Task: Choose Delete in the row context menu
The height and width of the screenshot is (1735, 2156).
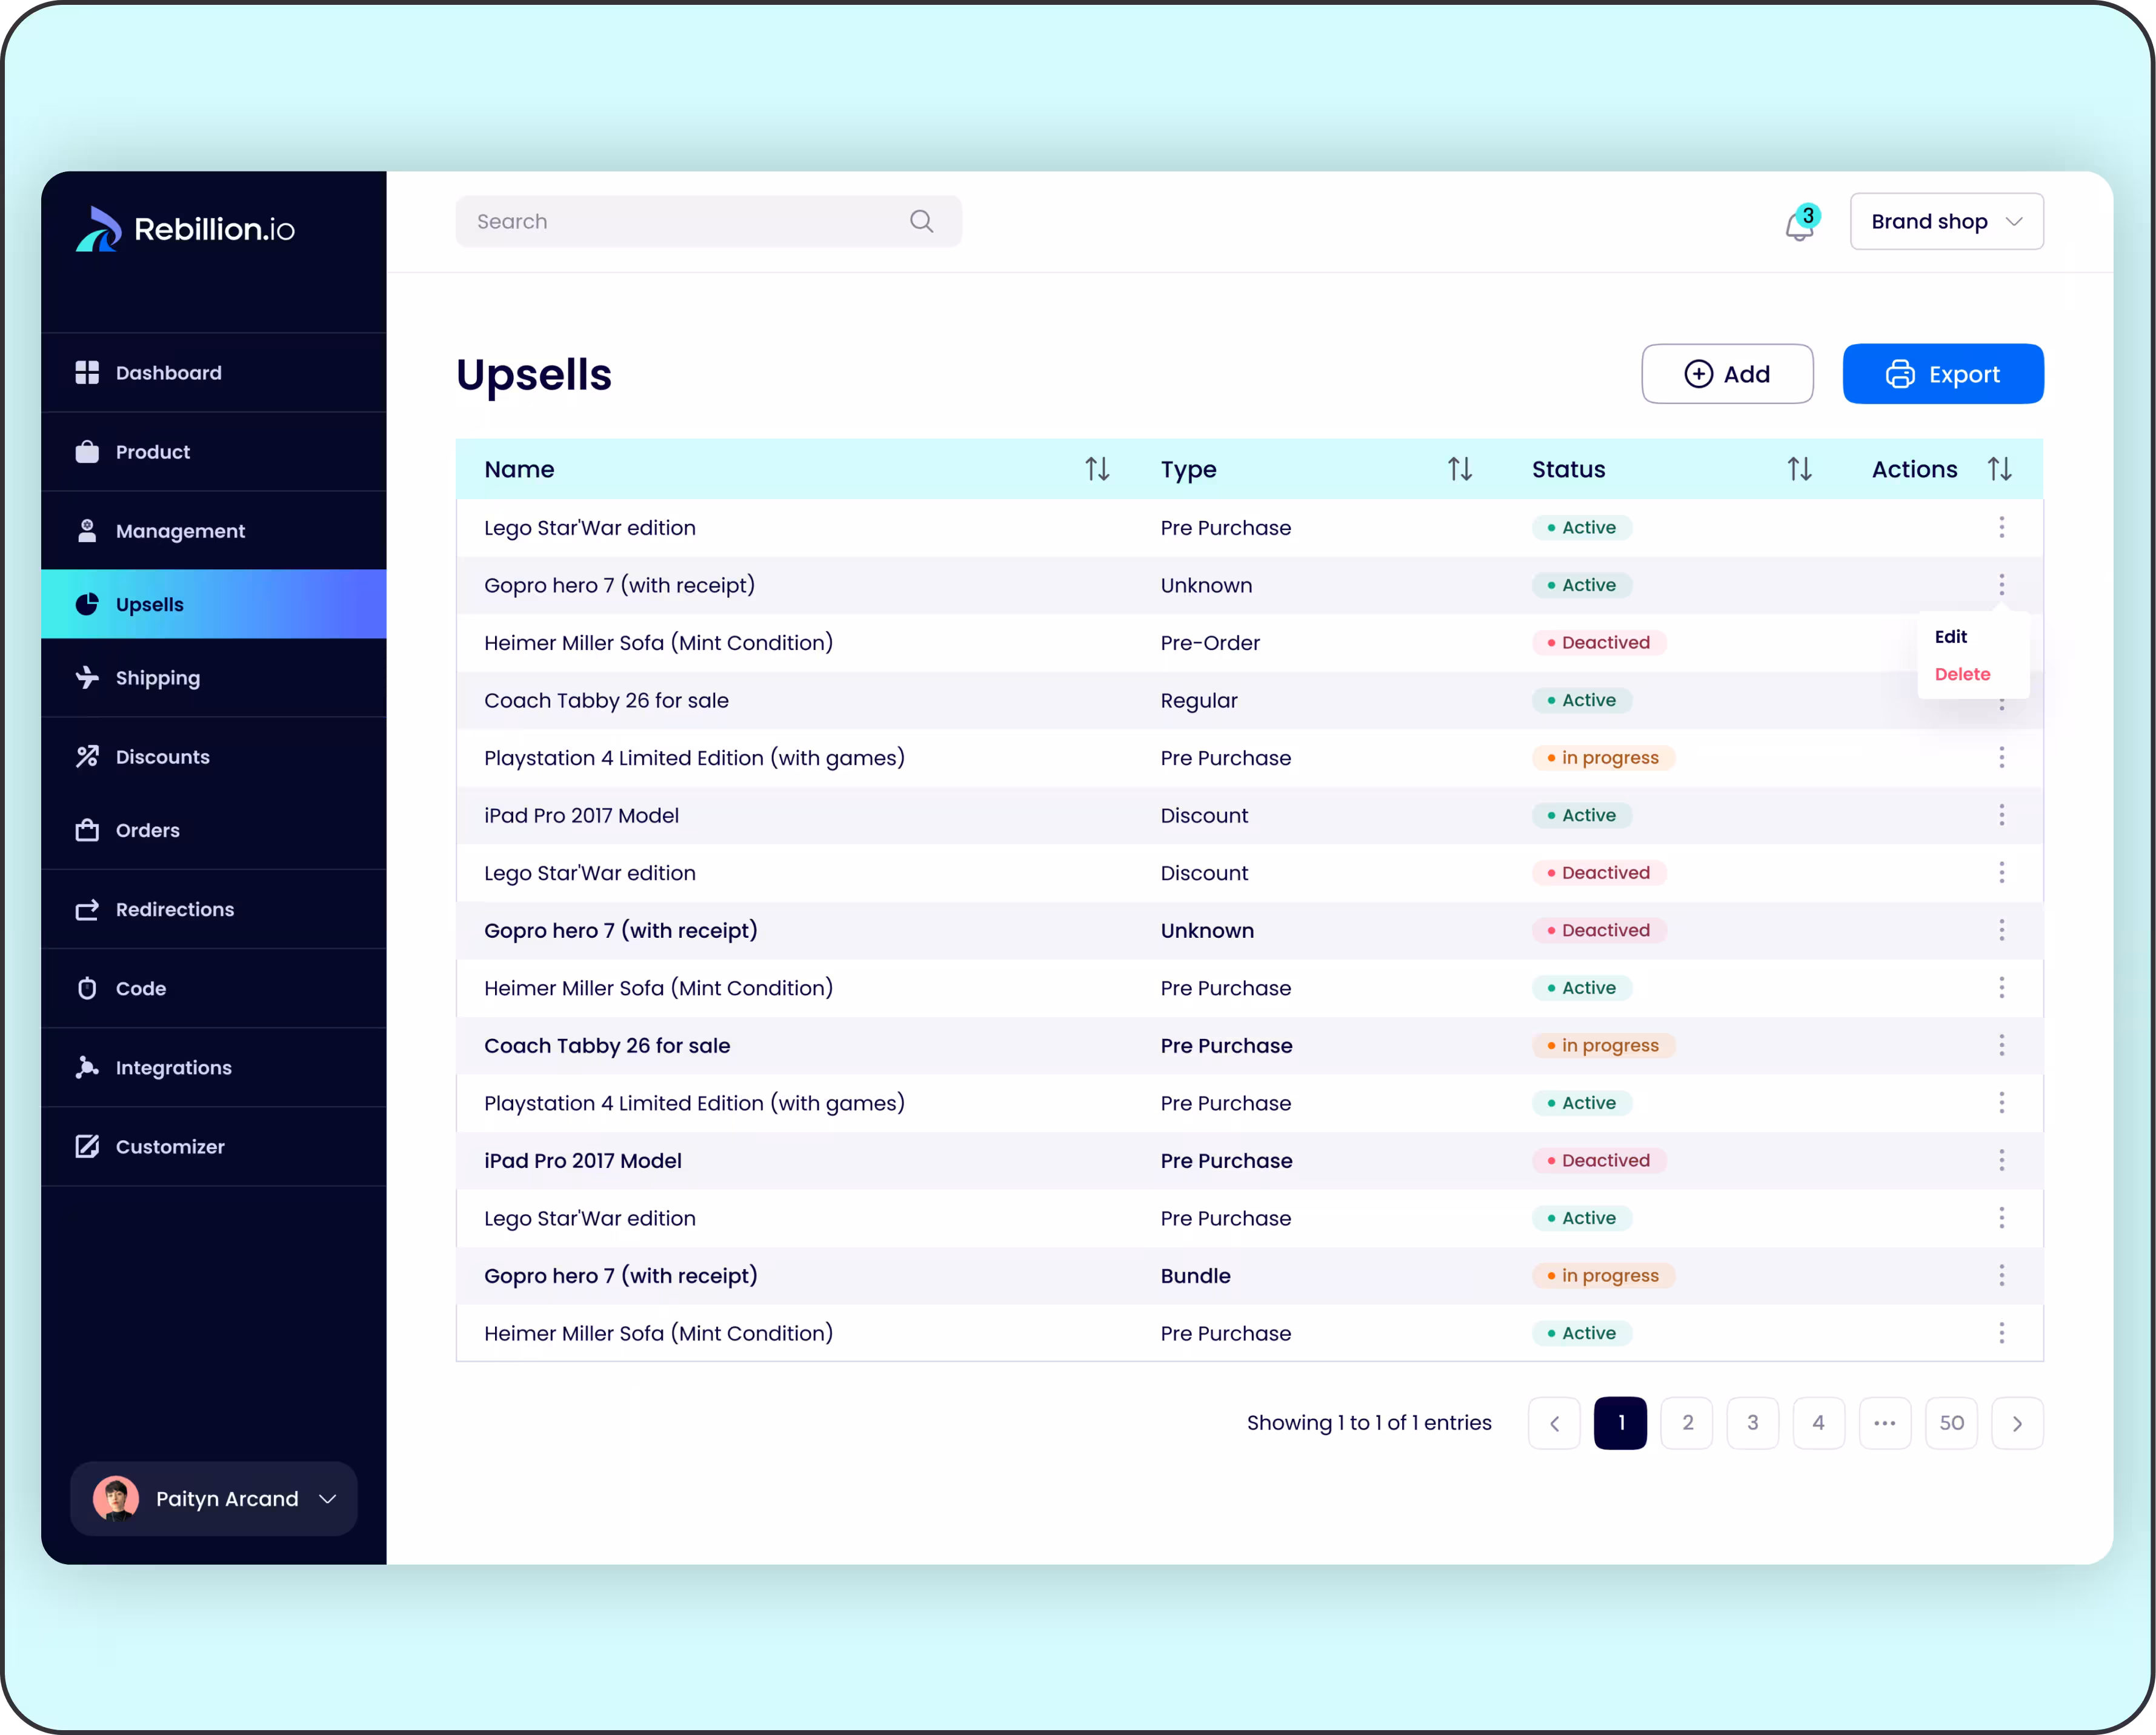Action: click(1962, 674)
